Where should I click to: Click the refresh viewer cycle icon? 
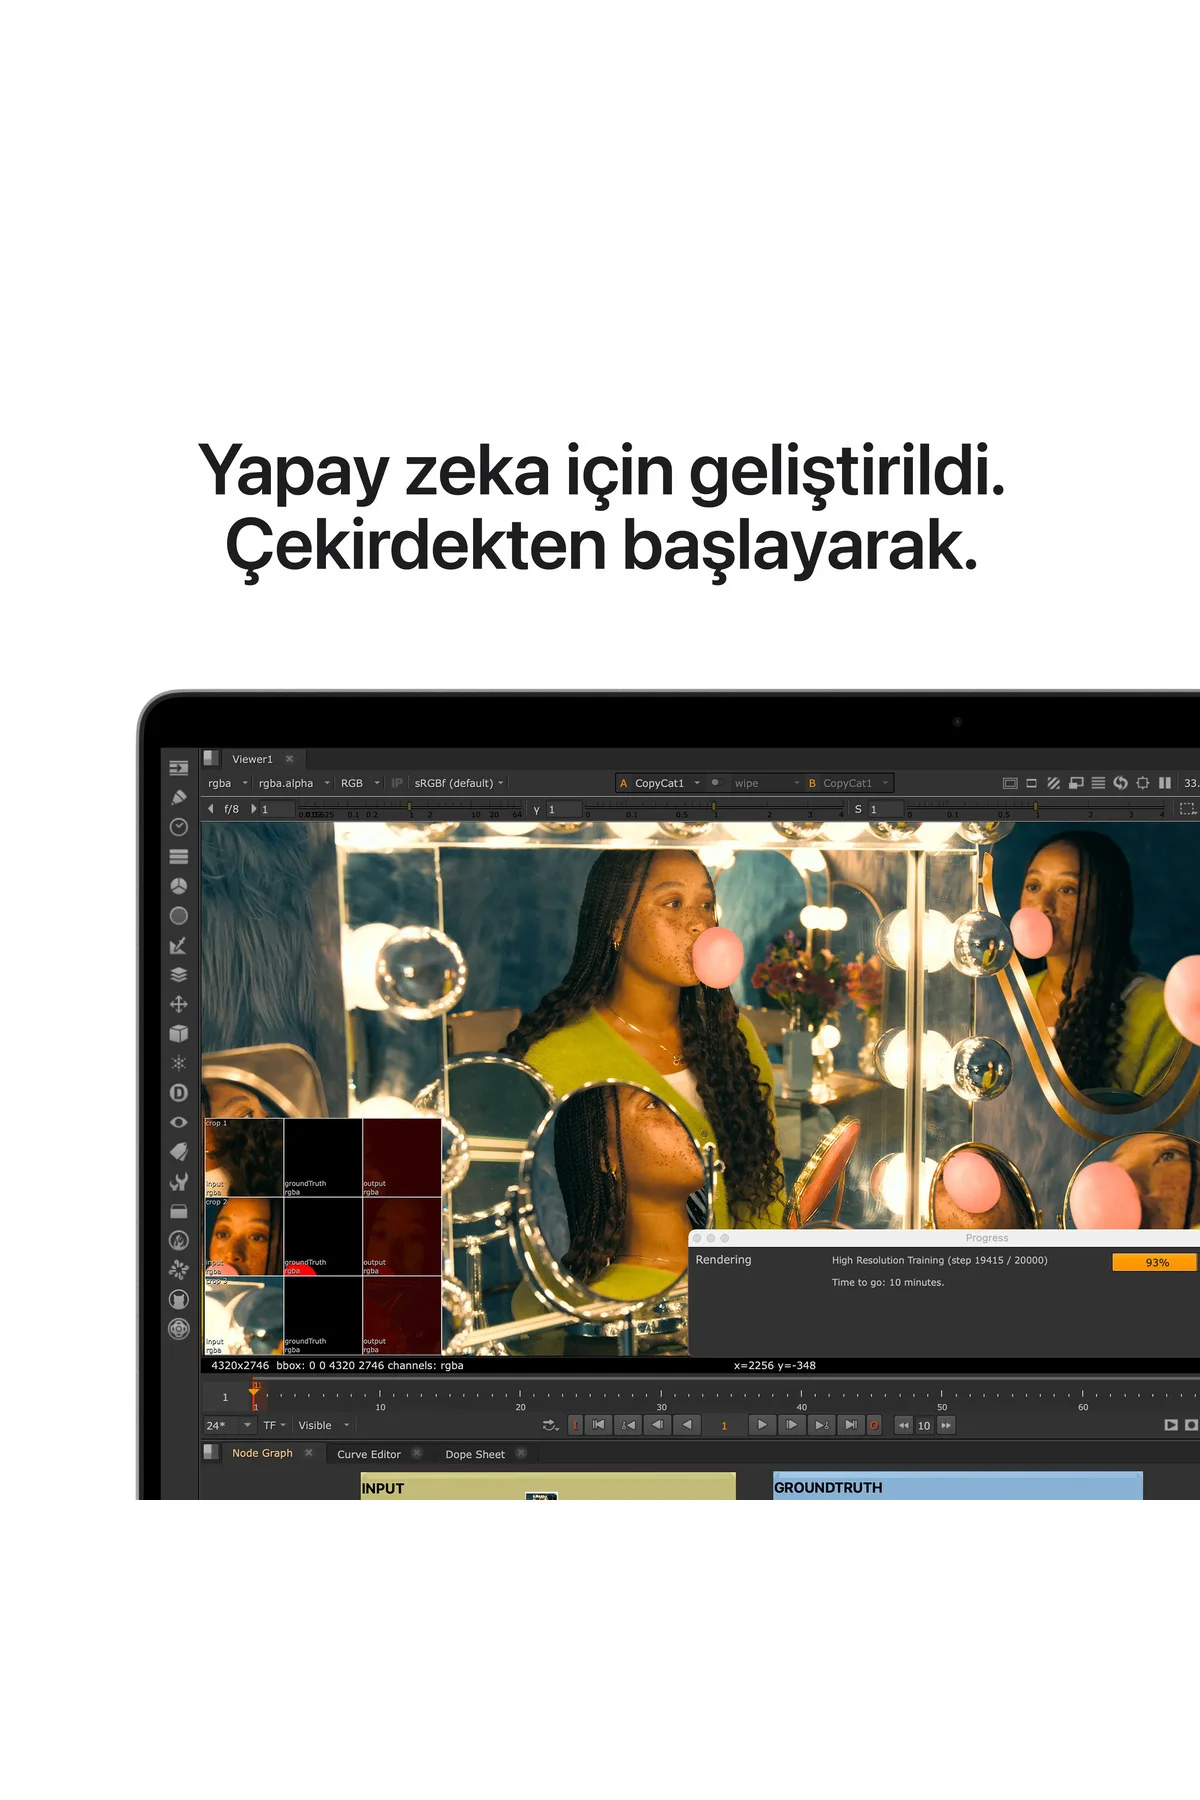click(x=1120, y=783)
